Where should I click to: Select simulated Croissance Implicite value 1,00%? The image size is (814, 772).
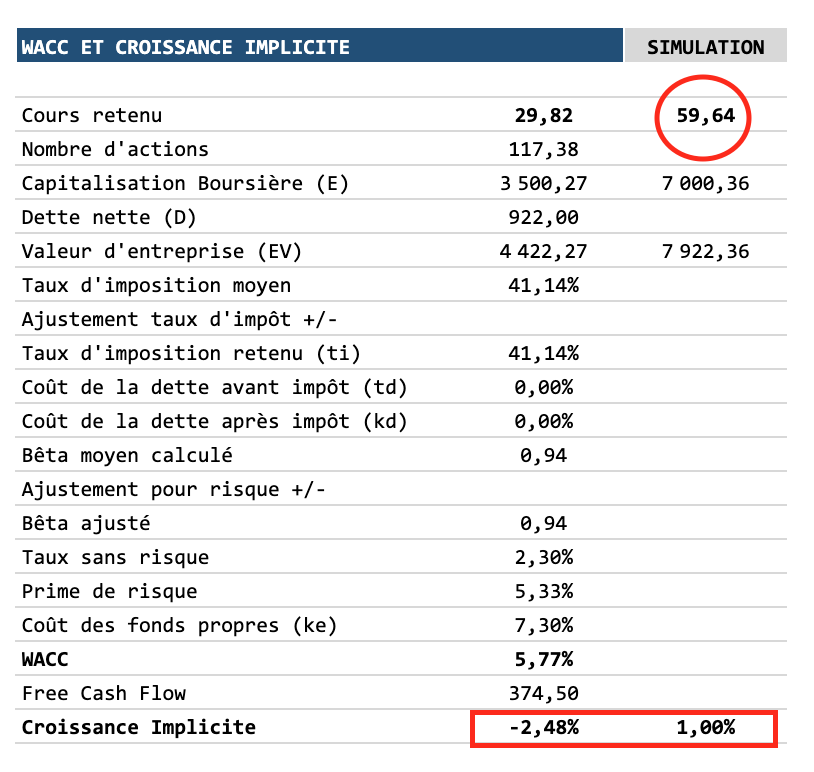(x=705, y=728)
